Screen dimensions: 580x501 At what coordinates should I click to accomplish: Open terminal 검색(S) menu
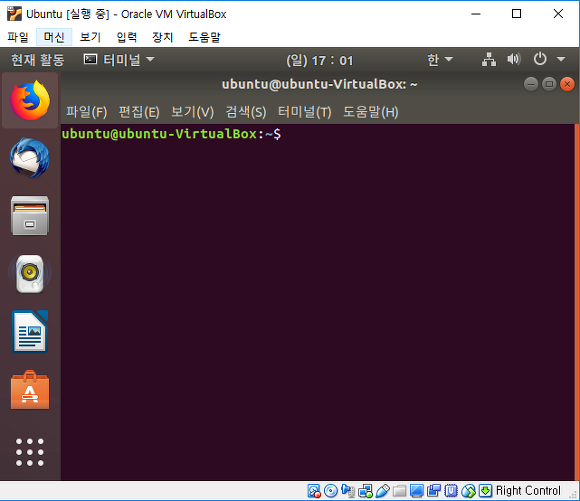point(246,112)
